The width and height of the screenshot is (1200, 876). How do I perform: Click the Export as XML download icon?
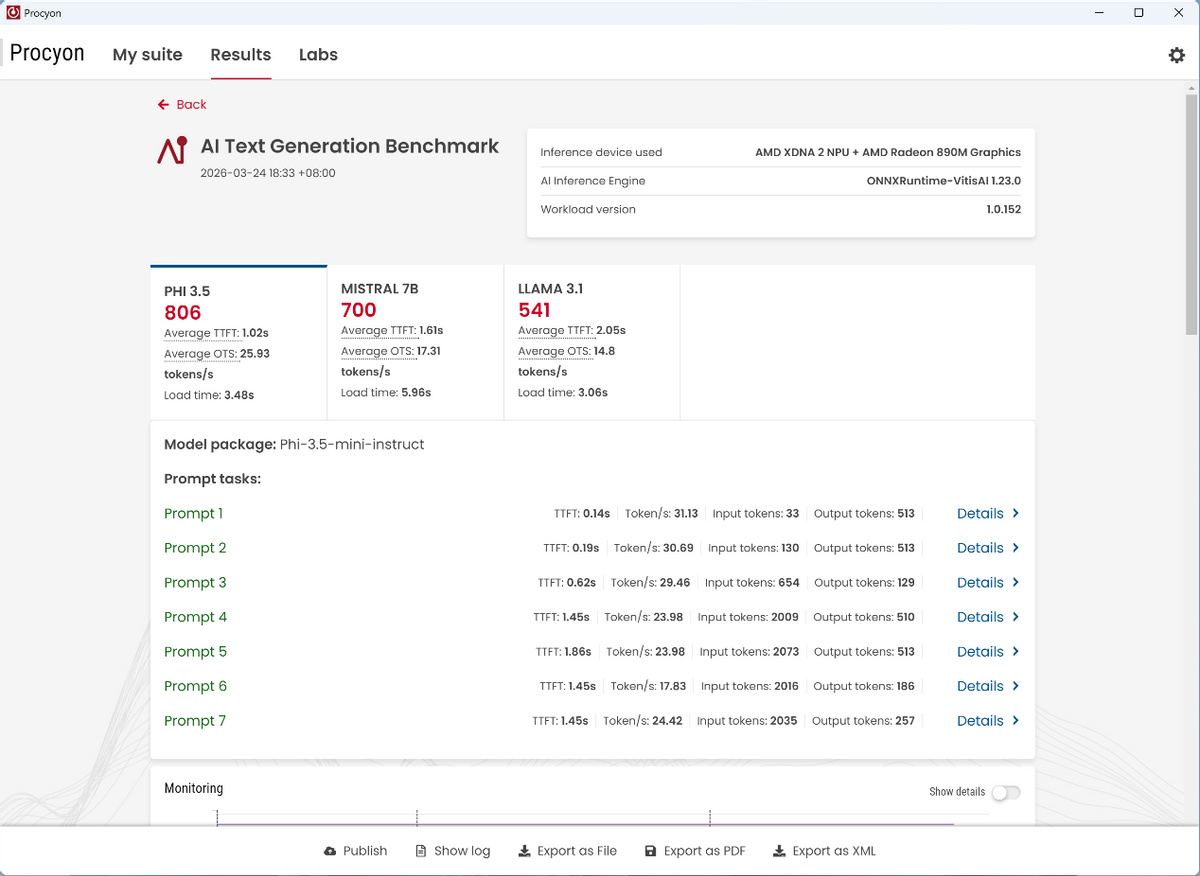(779, 851)
